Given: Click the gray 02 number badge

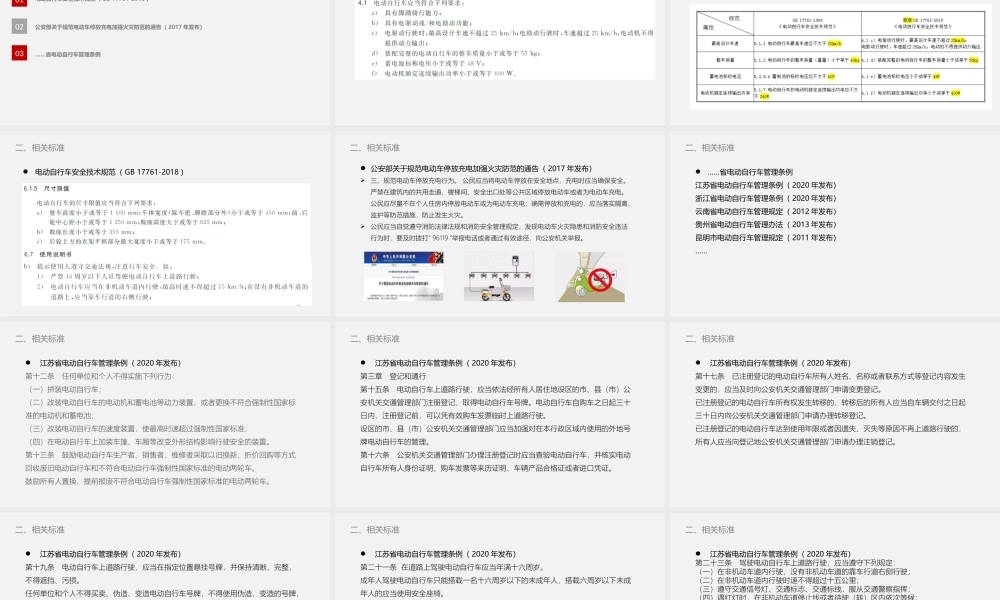Looking at the screenshot, I should coord(19,27).
